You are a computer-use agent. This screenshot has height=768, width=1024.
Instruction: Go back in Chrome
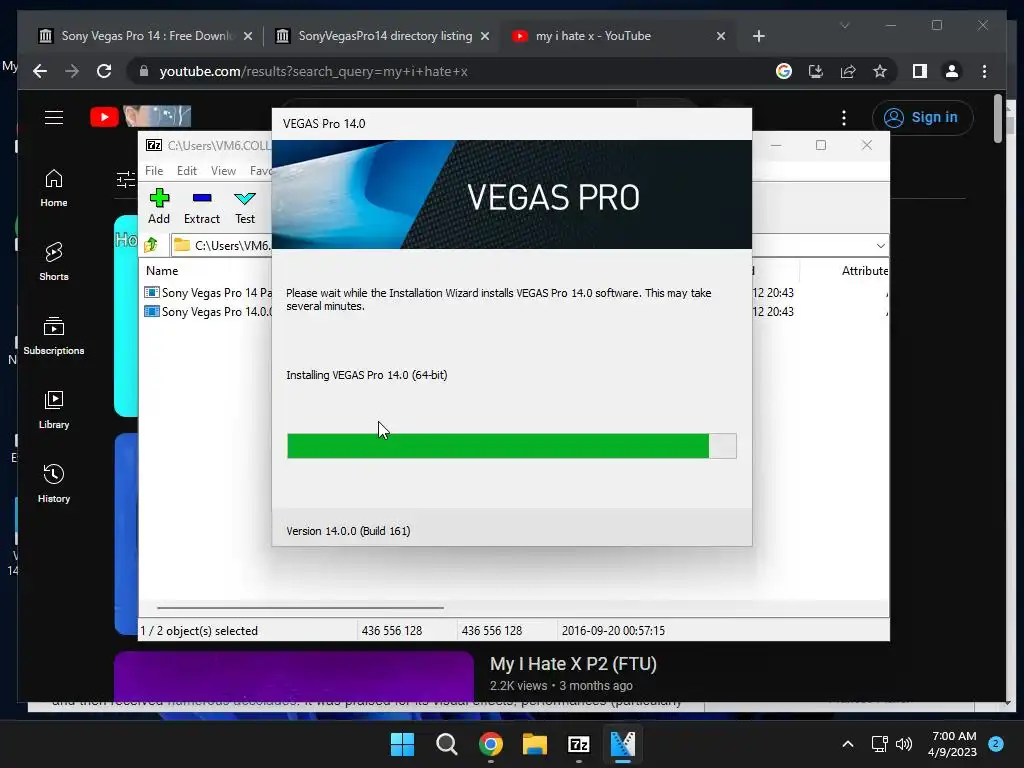pos(40,71)
